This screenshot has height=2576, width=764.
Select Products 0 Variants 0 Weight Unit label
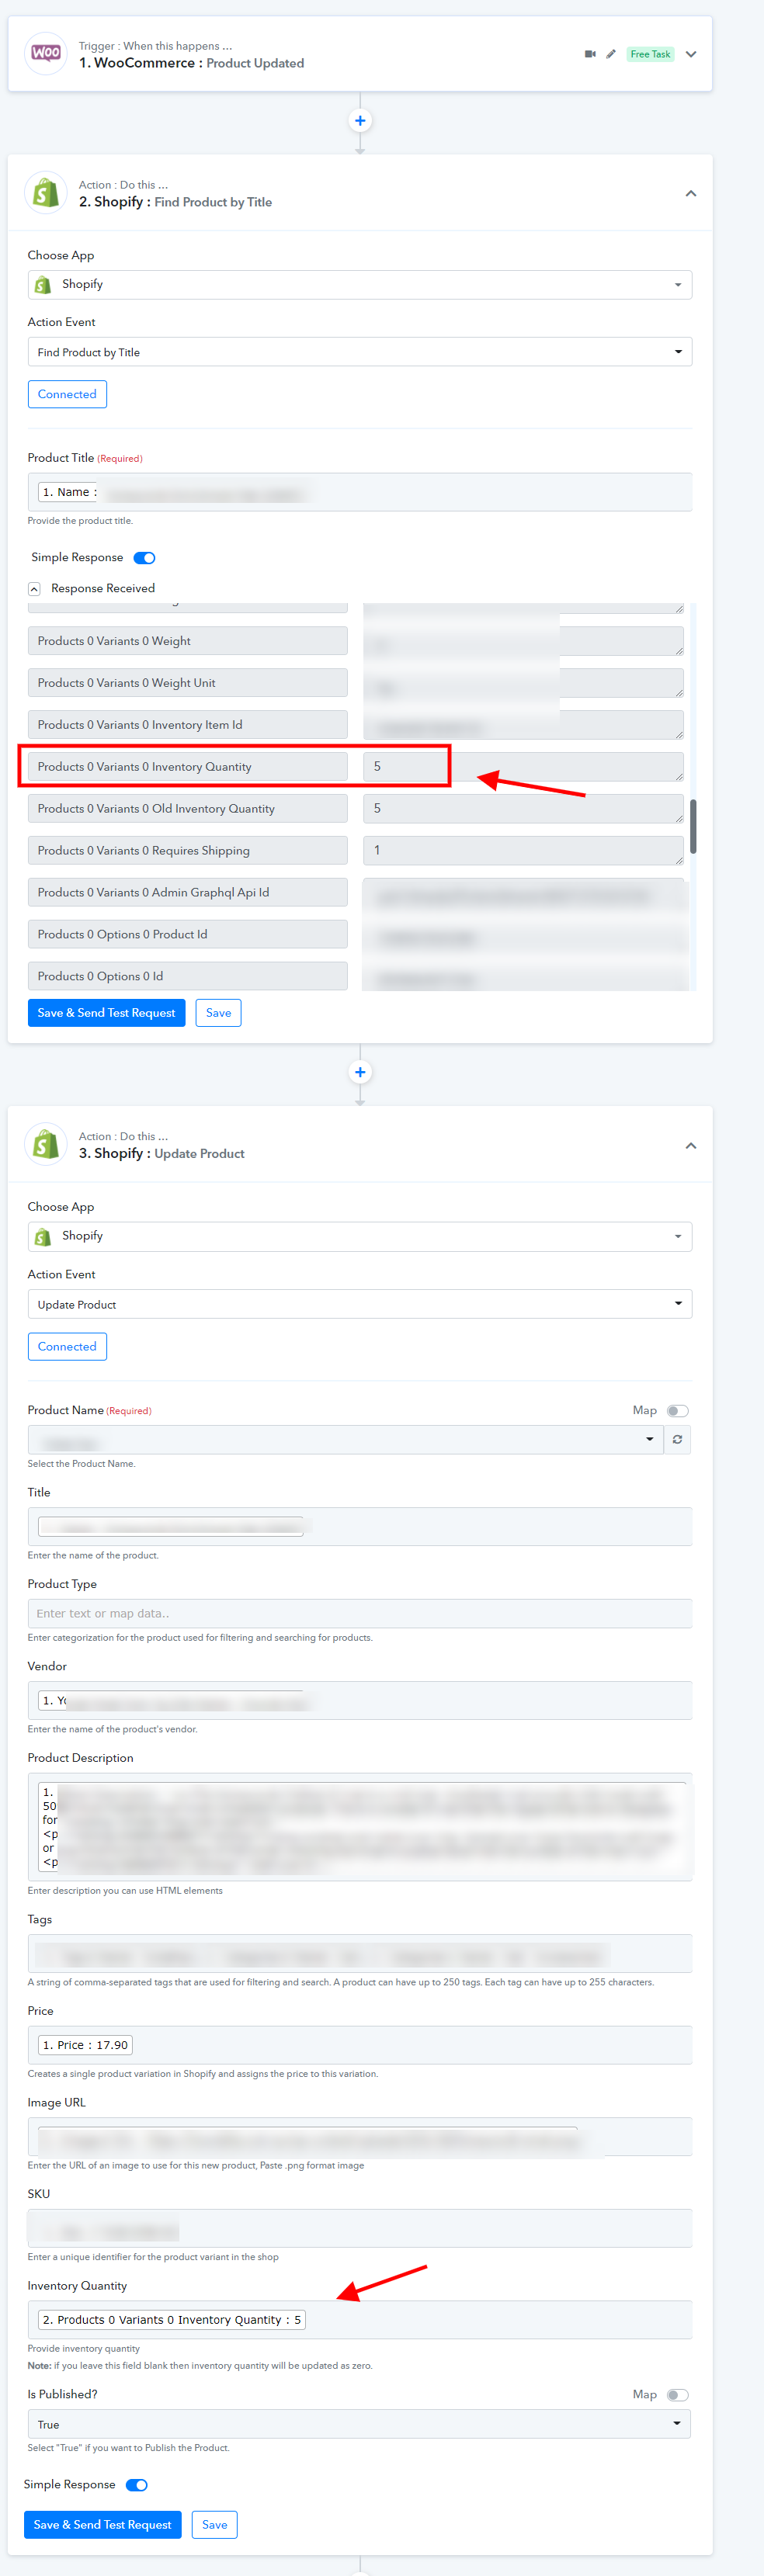188,683
